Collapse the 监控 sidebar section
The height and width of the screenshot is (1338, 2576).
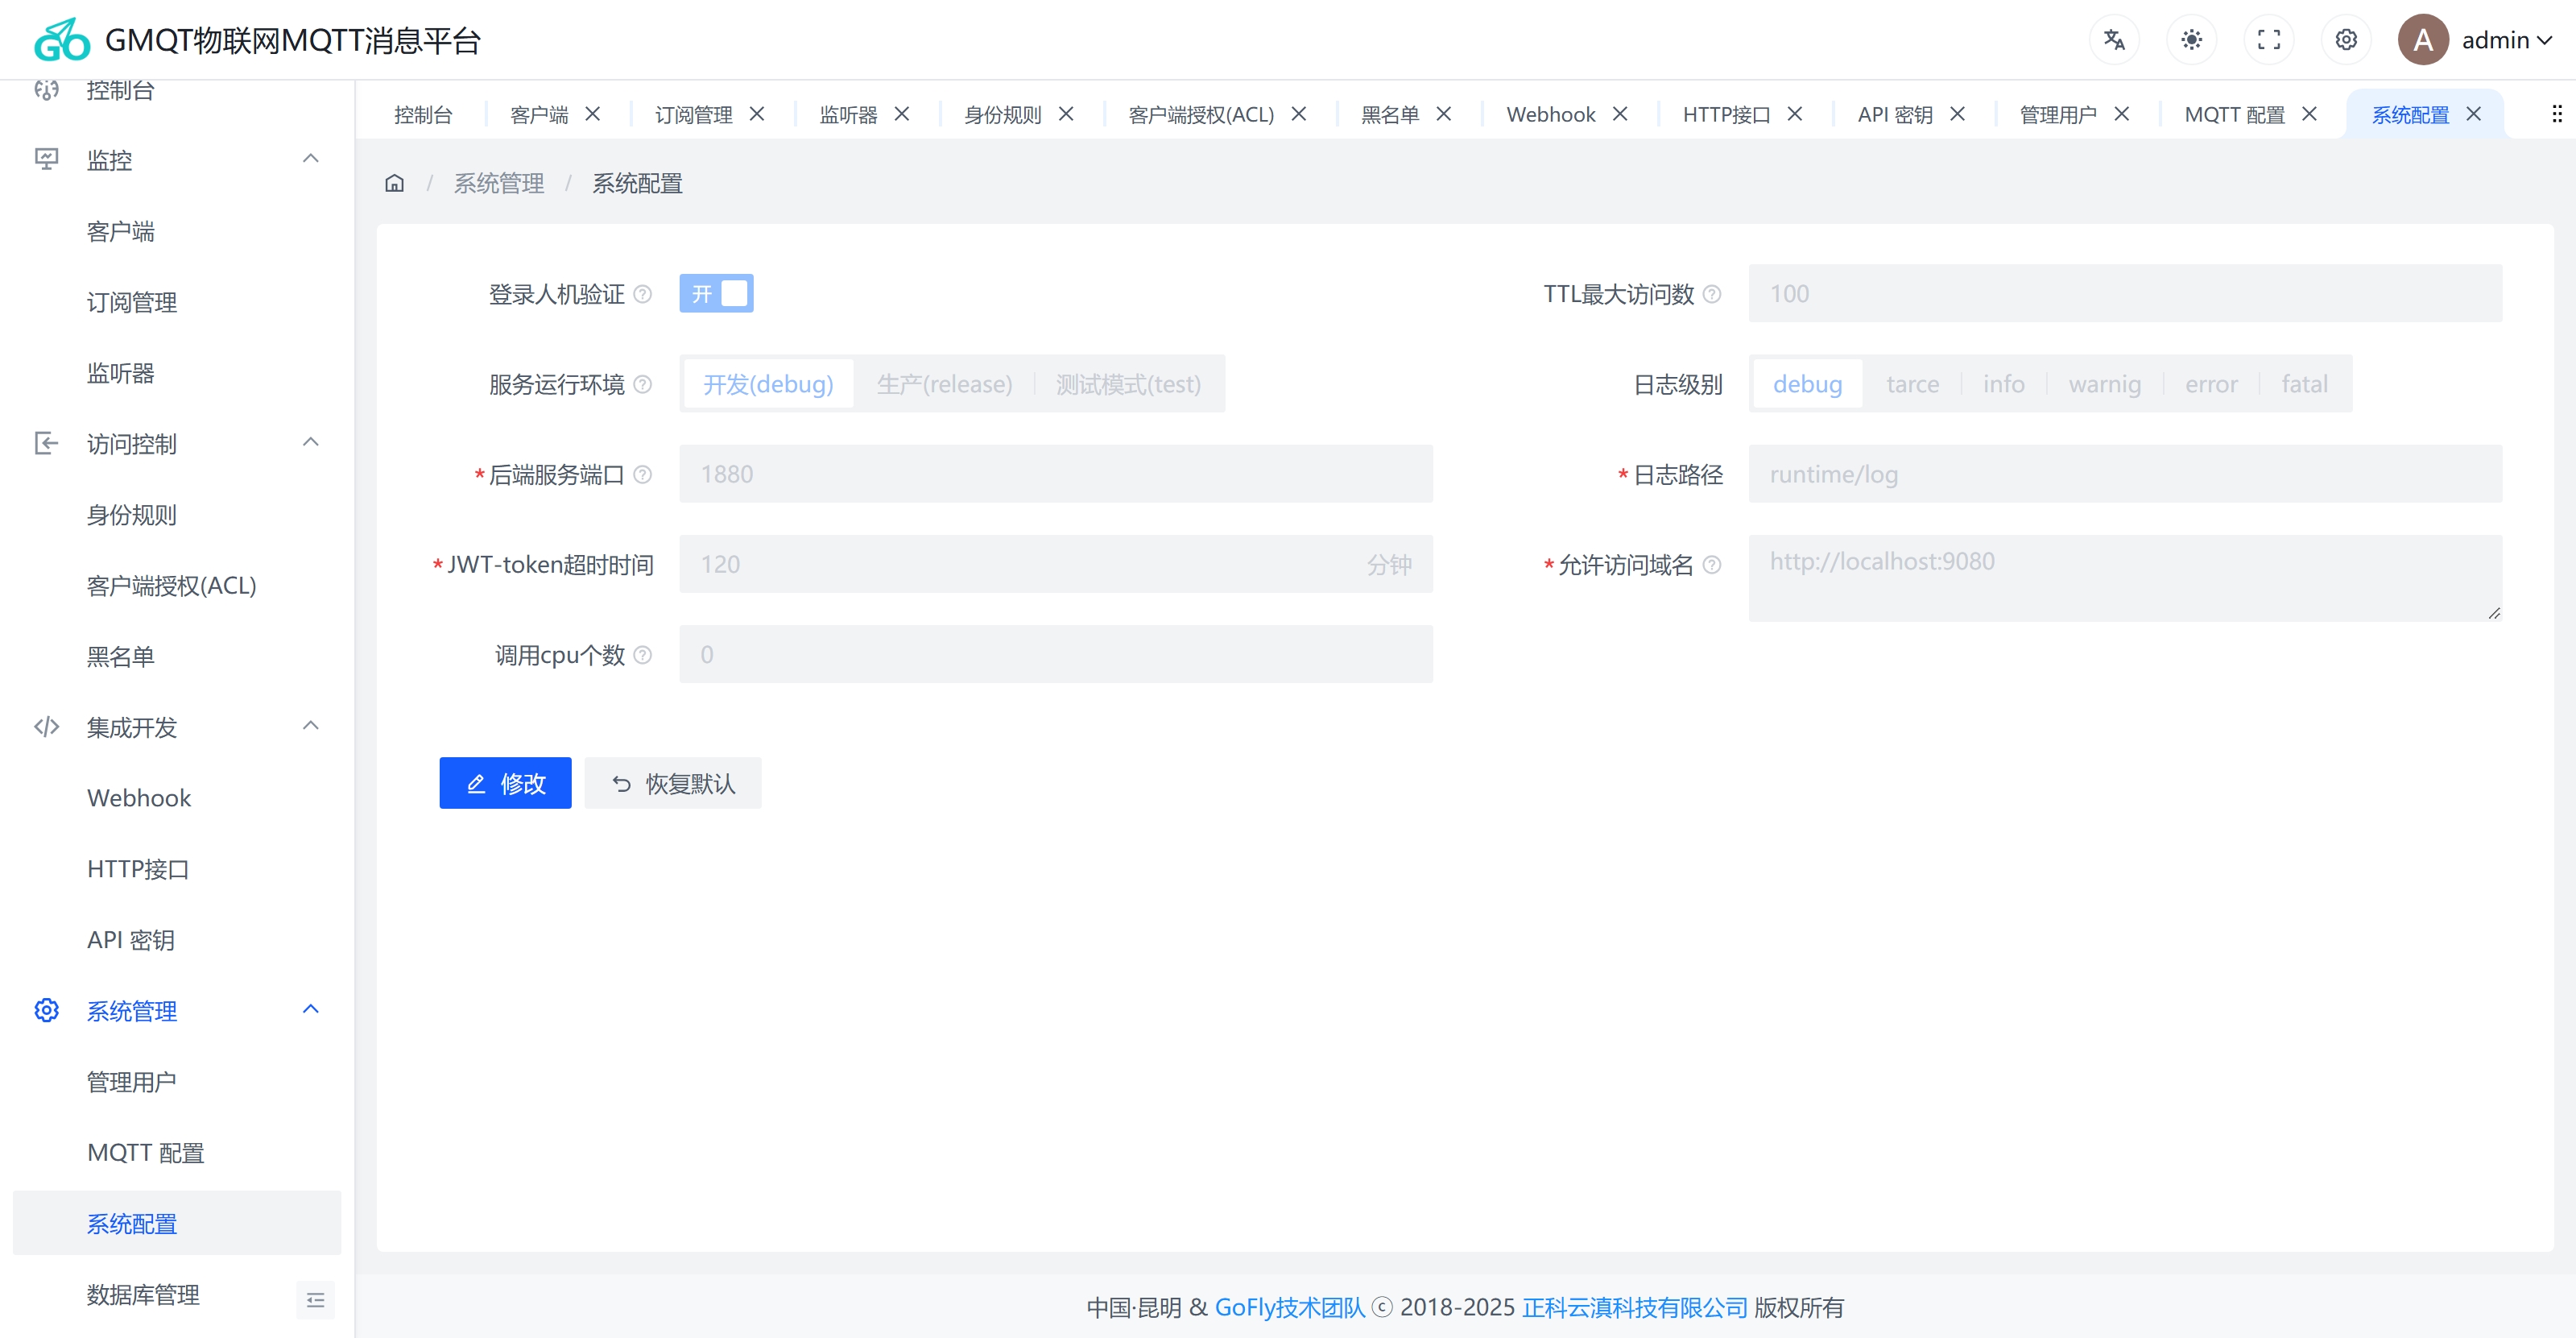coord(310,159)
